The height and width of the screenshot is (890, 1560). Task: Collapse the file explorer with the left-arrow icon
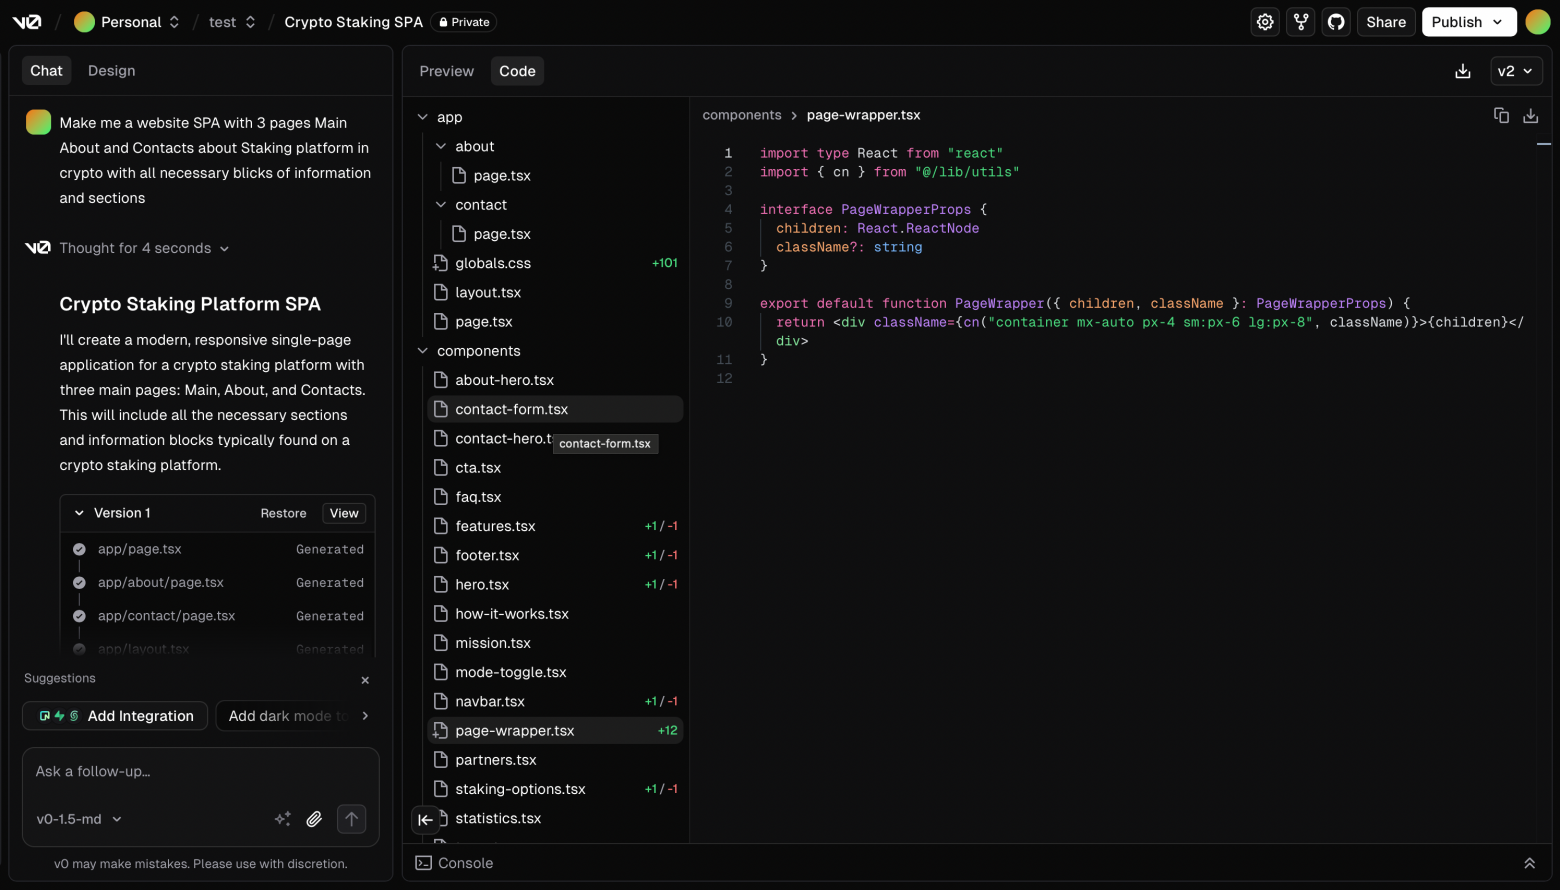425,819
